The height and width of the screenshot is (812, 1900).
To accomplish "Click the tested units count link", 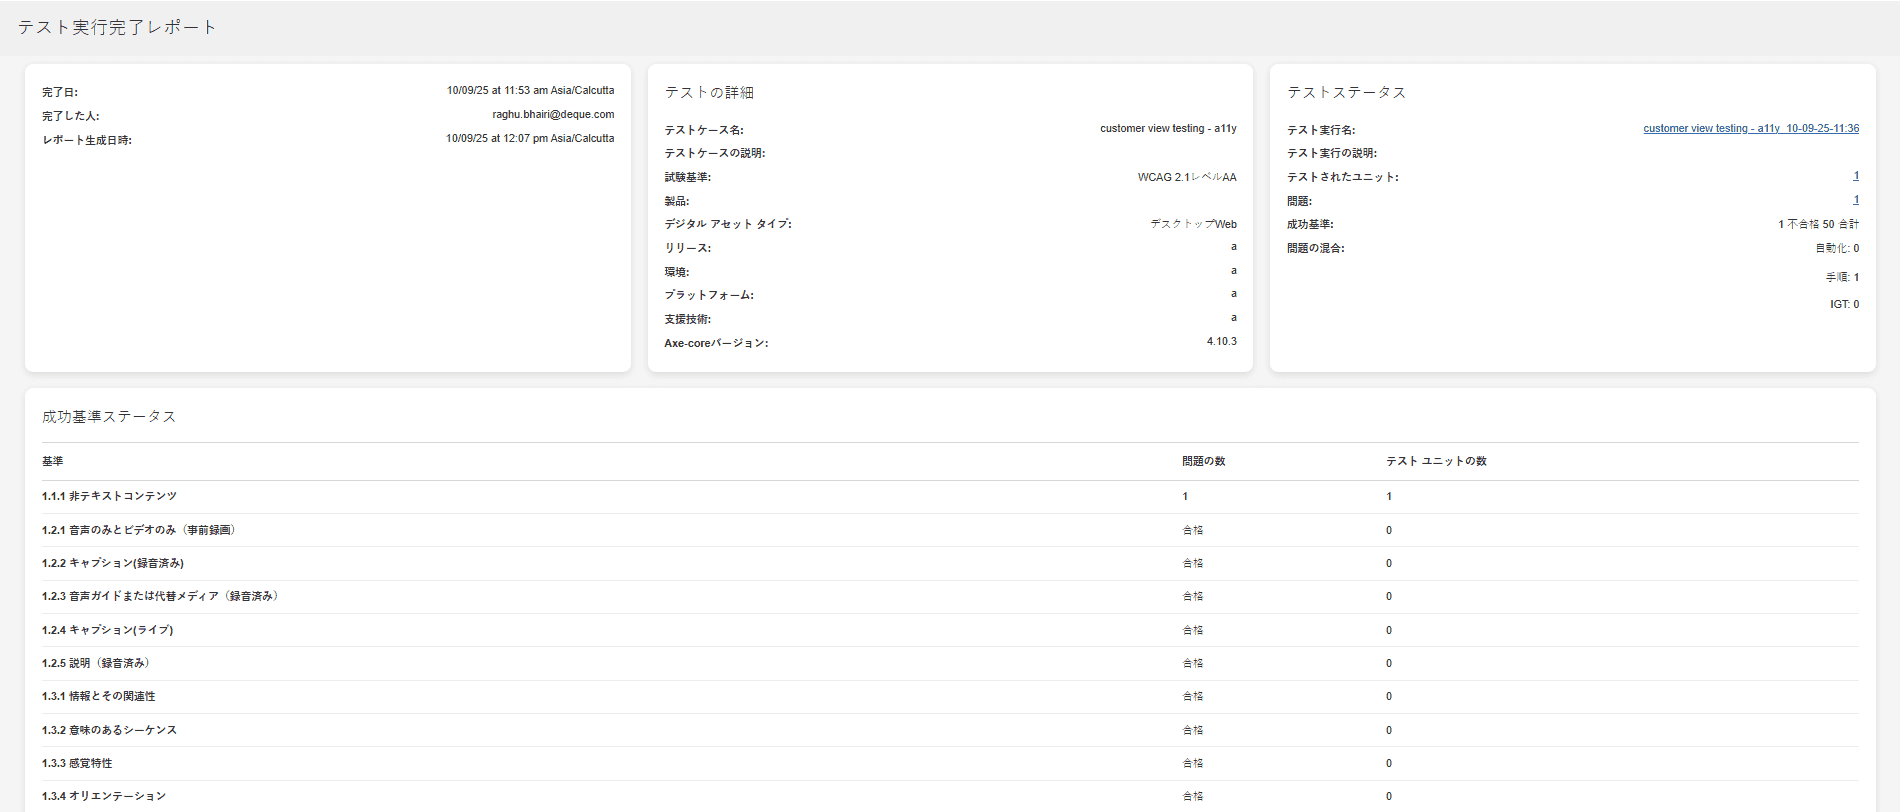I will (x=1856, y=176).
